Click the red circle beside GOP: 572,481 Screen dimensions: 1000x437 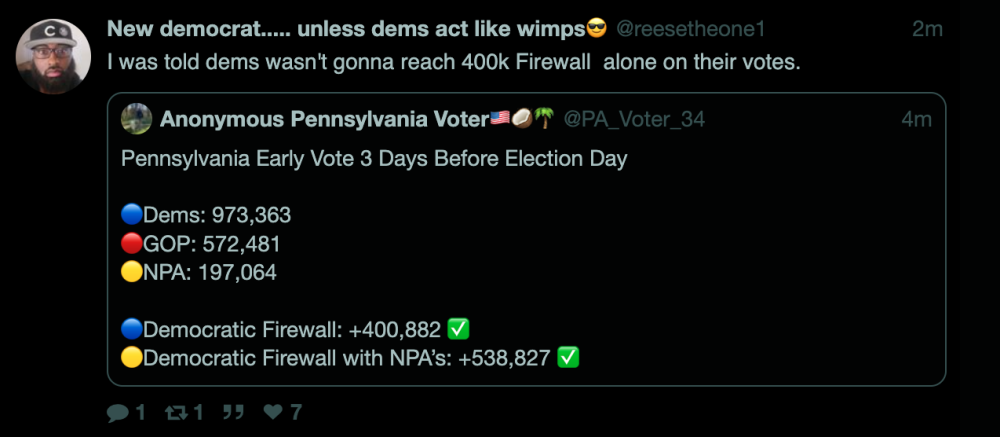(131, 243)
